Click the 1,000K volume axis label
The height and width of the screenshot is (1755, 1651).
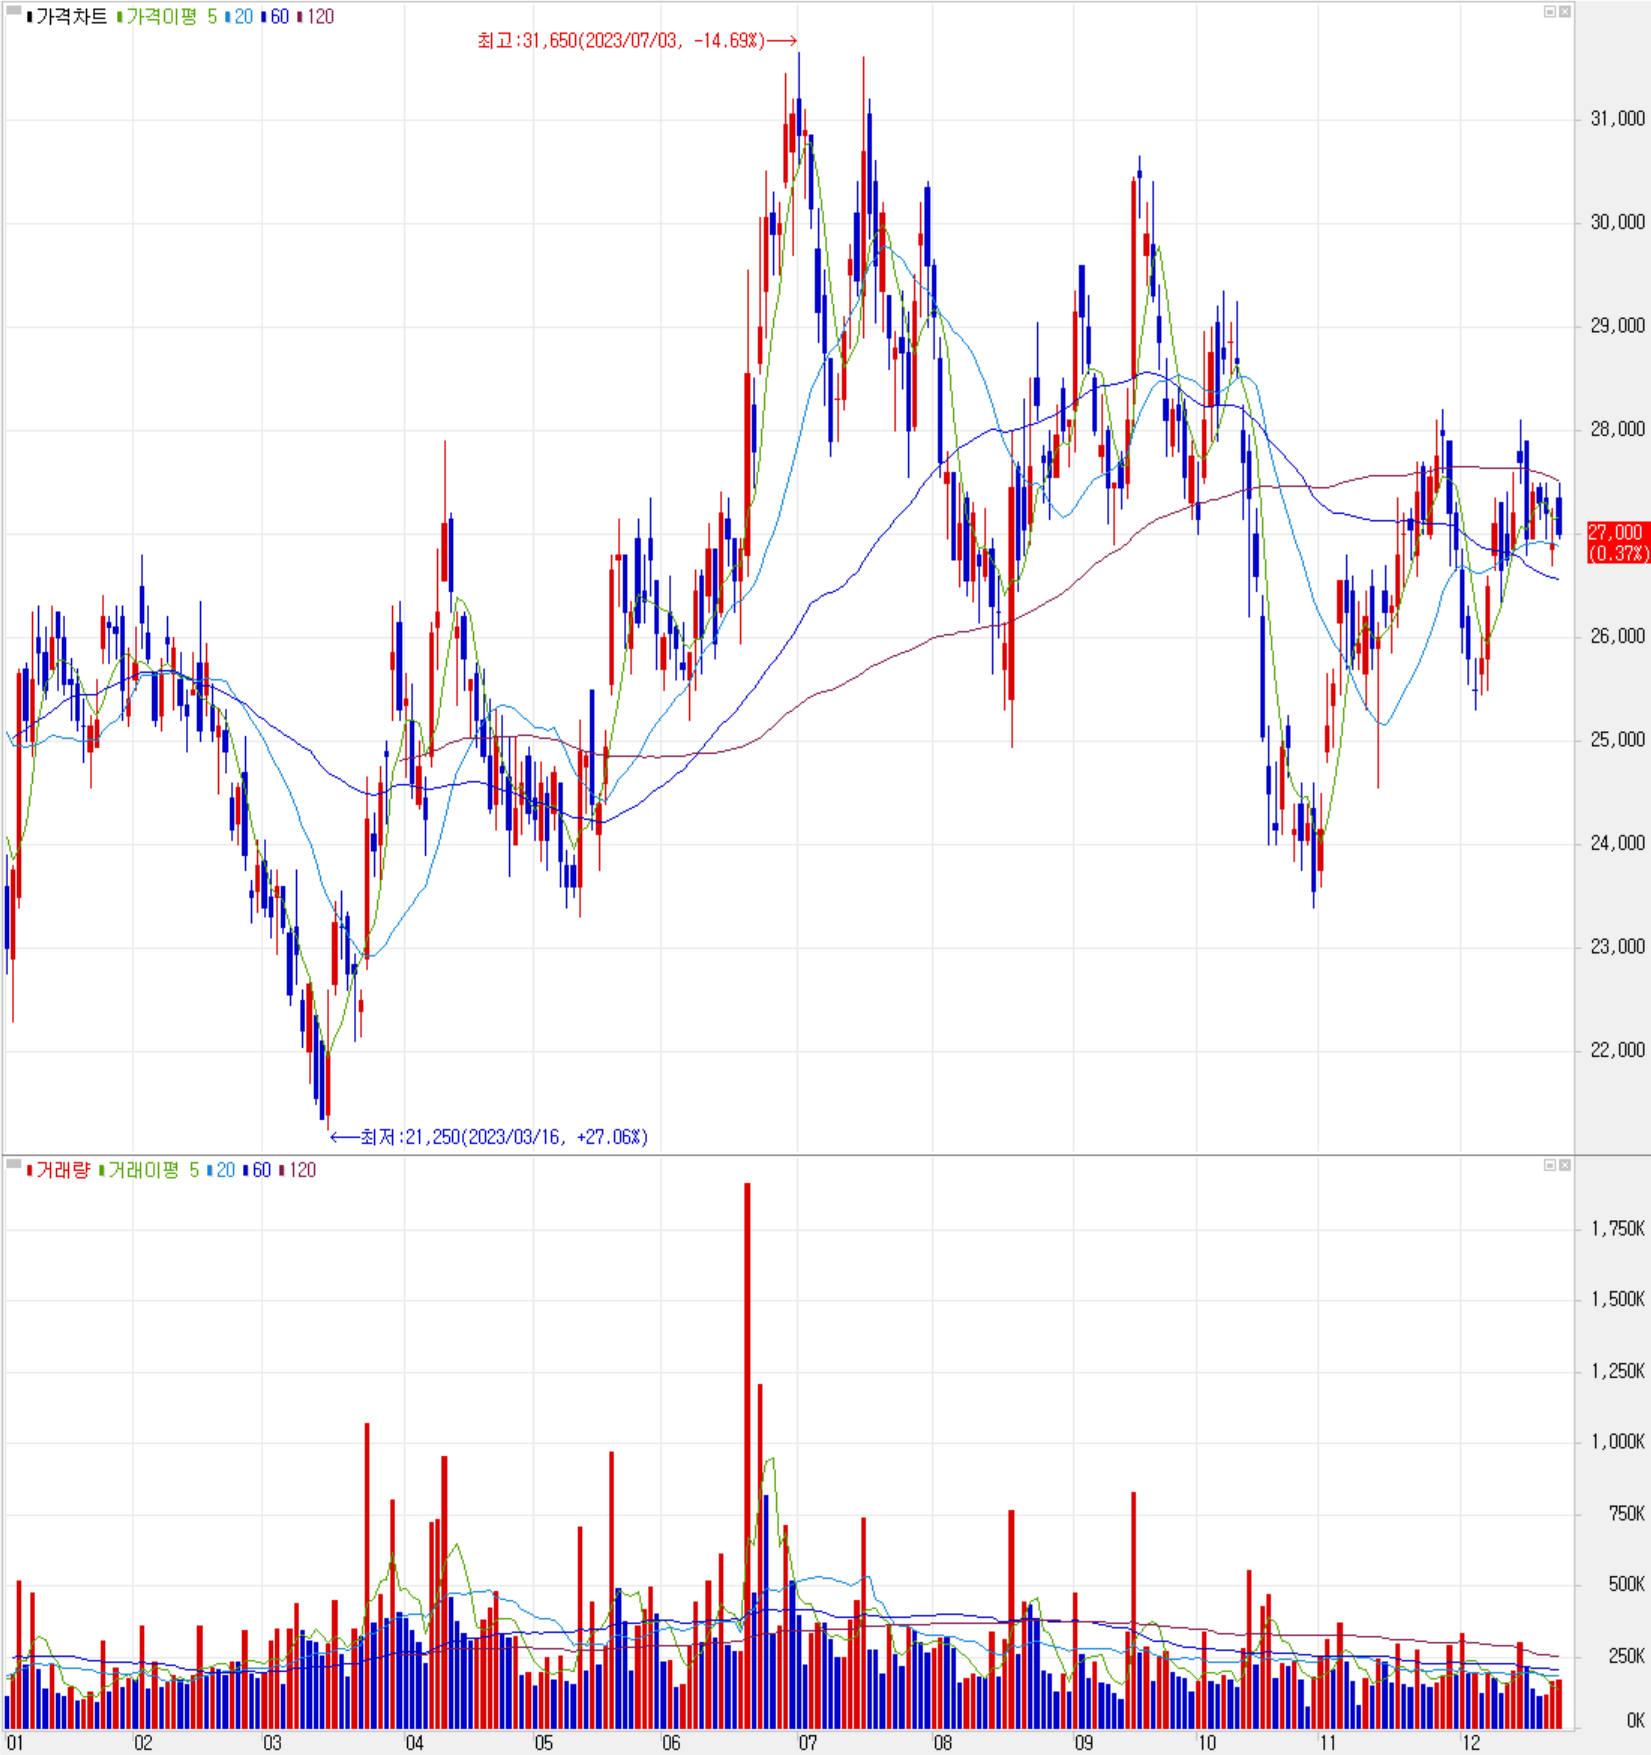(1618, 1442)
